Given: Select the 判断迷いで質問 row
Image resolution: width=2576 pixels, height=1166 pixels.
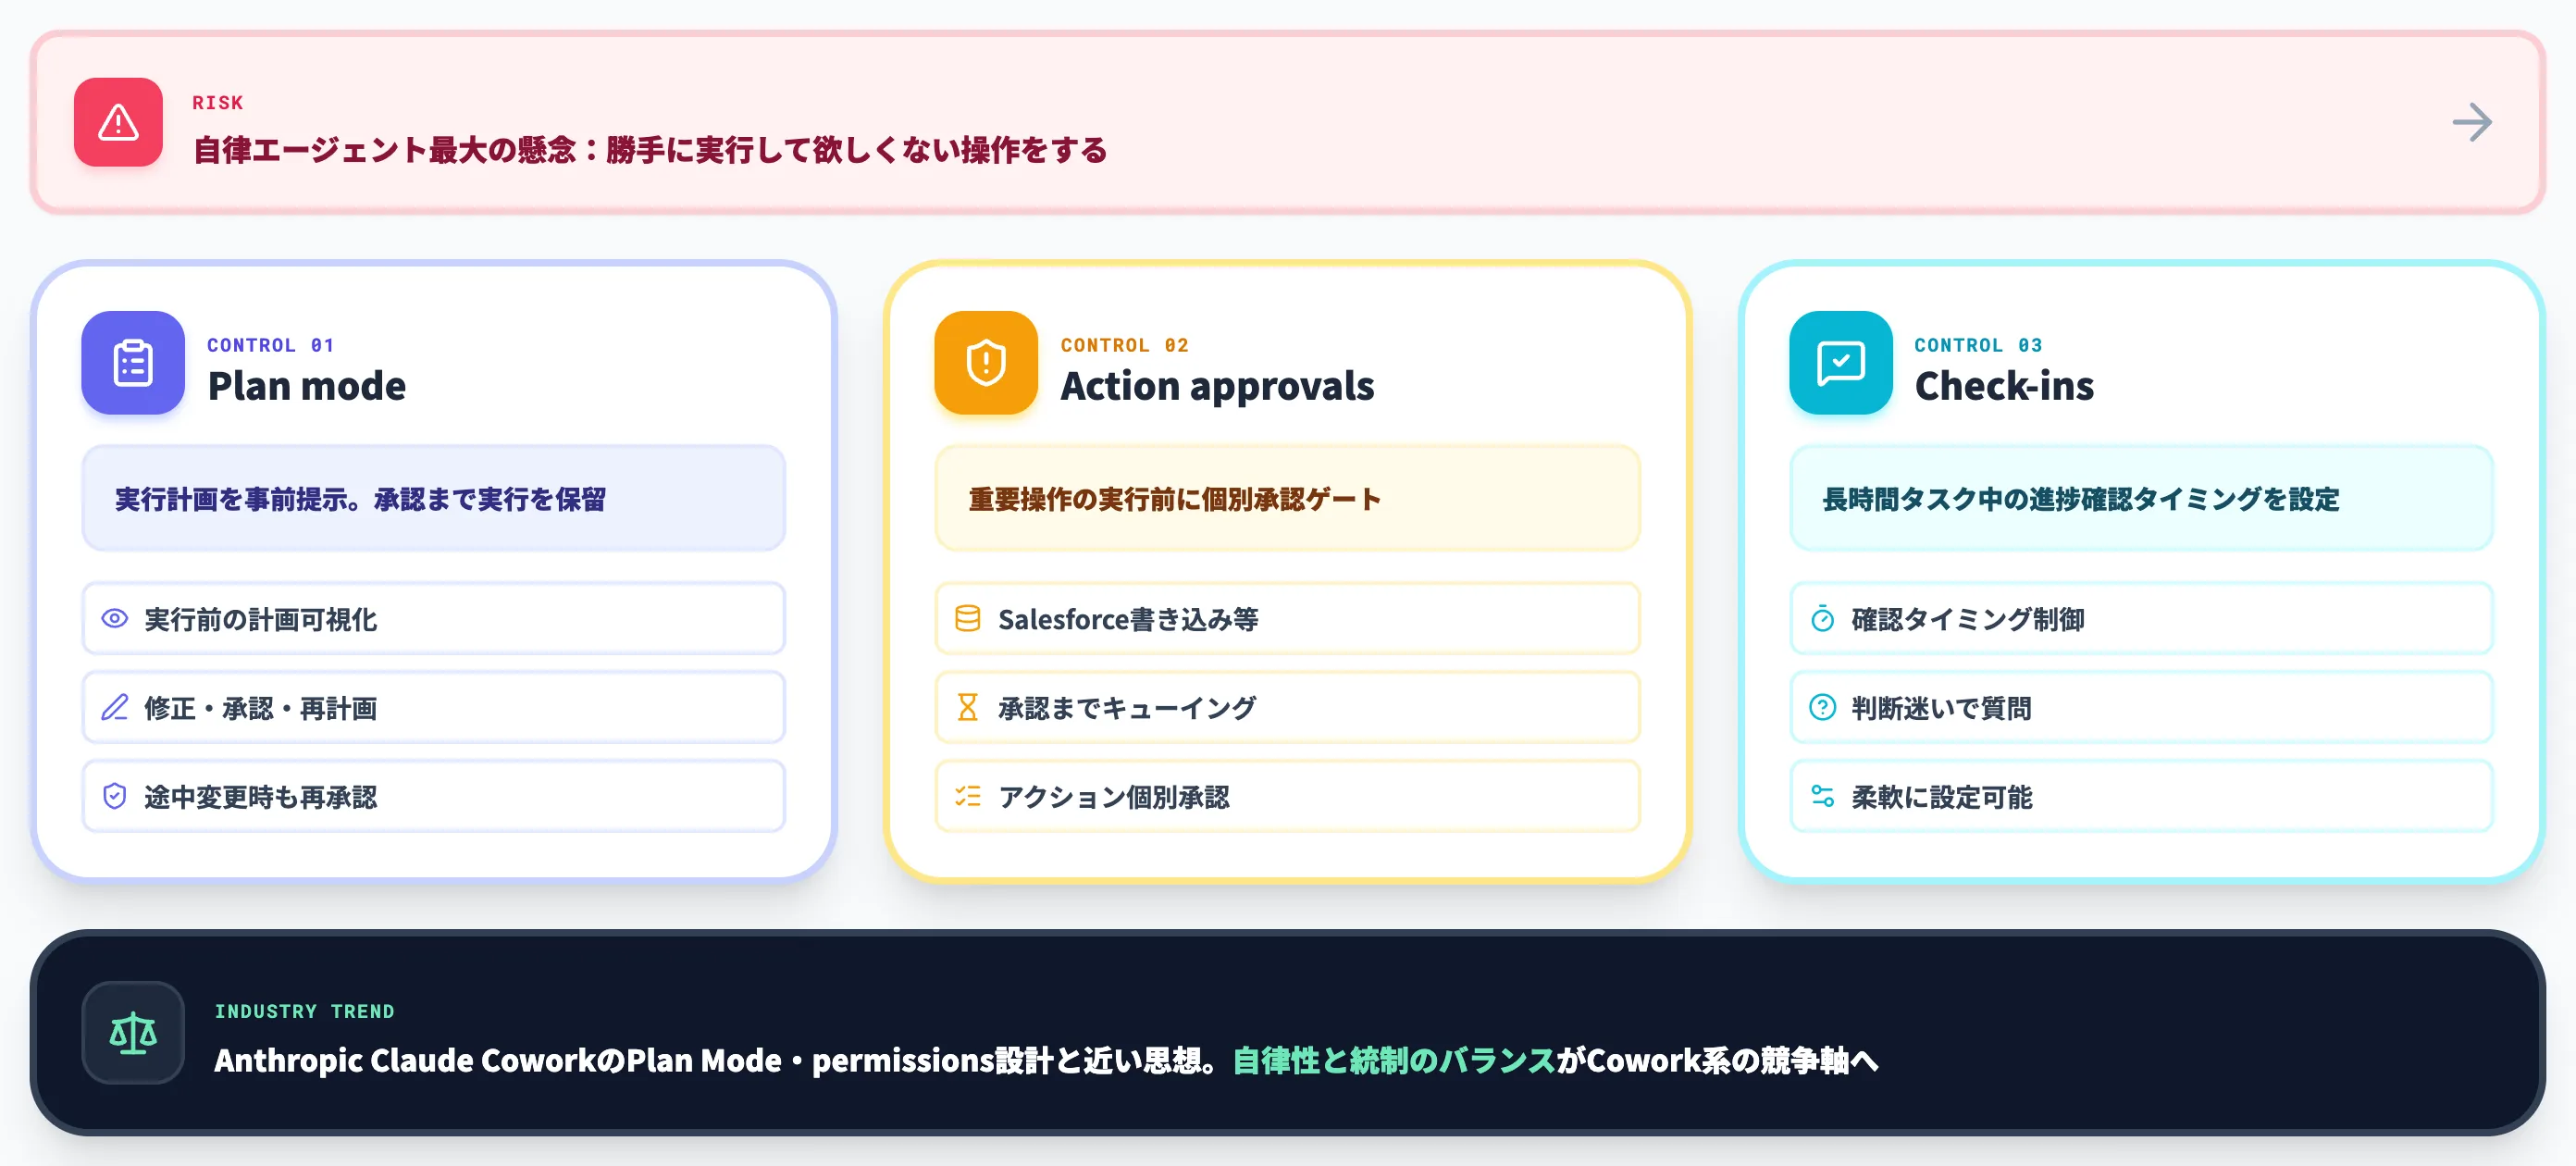Looking at the screenshot, I should (x=2141, y=708).
